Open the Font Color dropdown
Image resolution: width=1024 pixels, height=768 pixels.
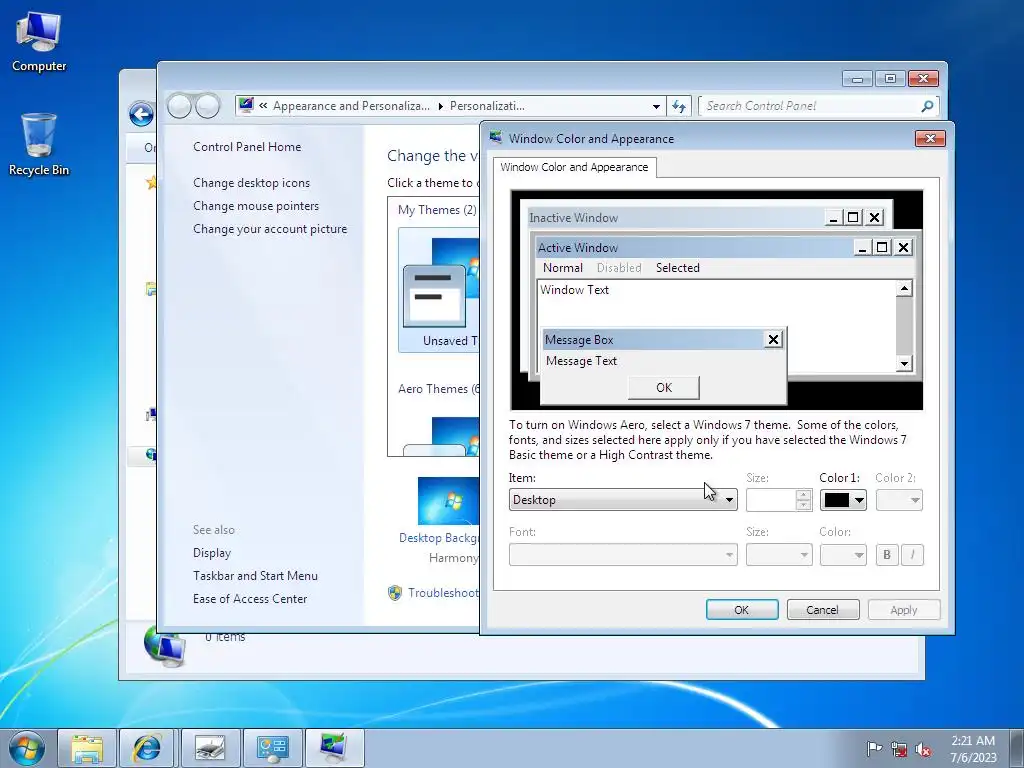843,554
